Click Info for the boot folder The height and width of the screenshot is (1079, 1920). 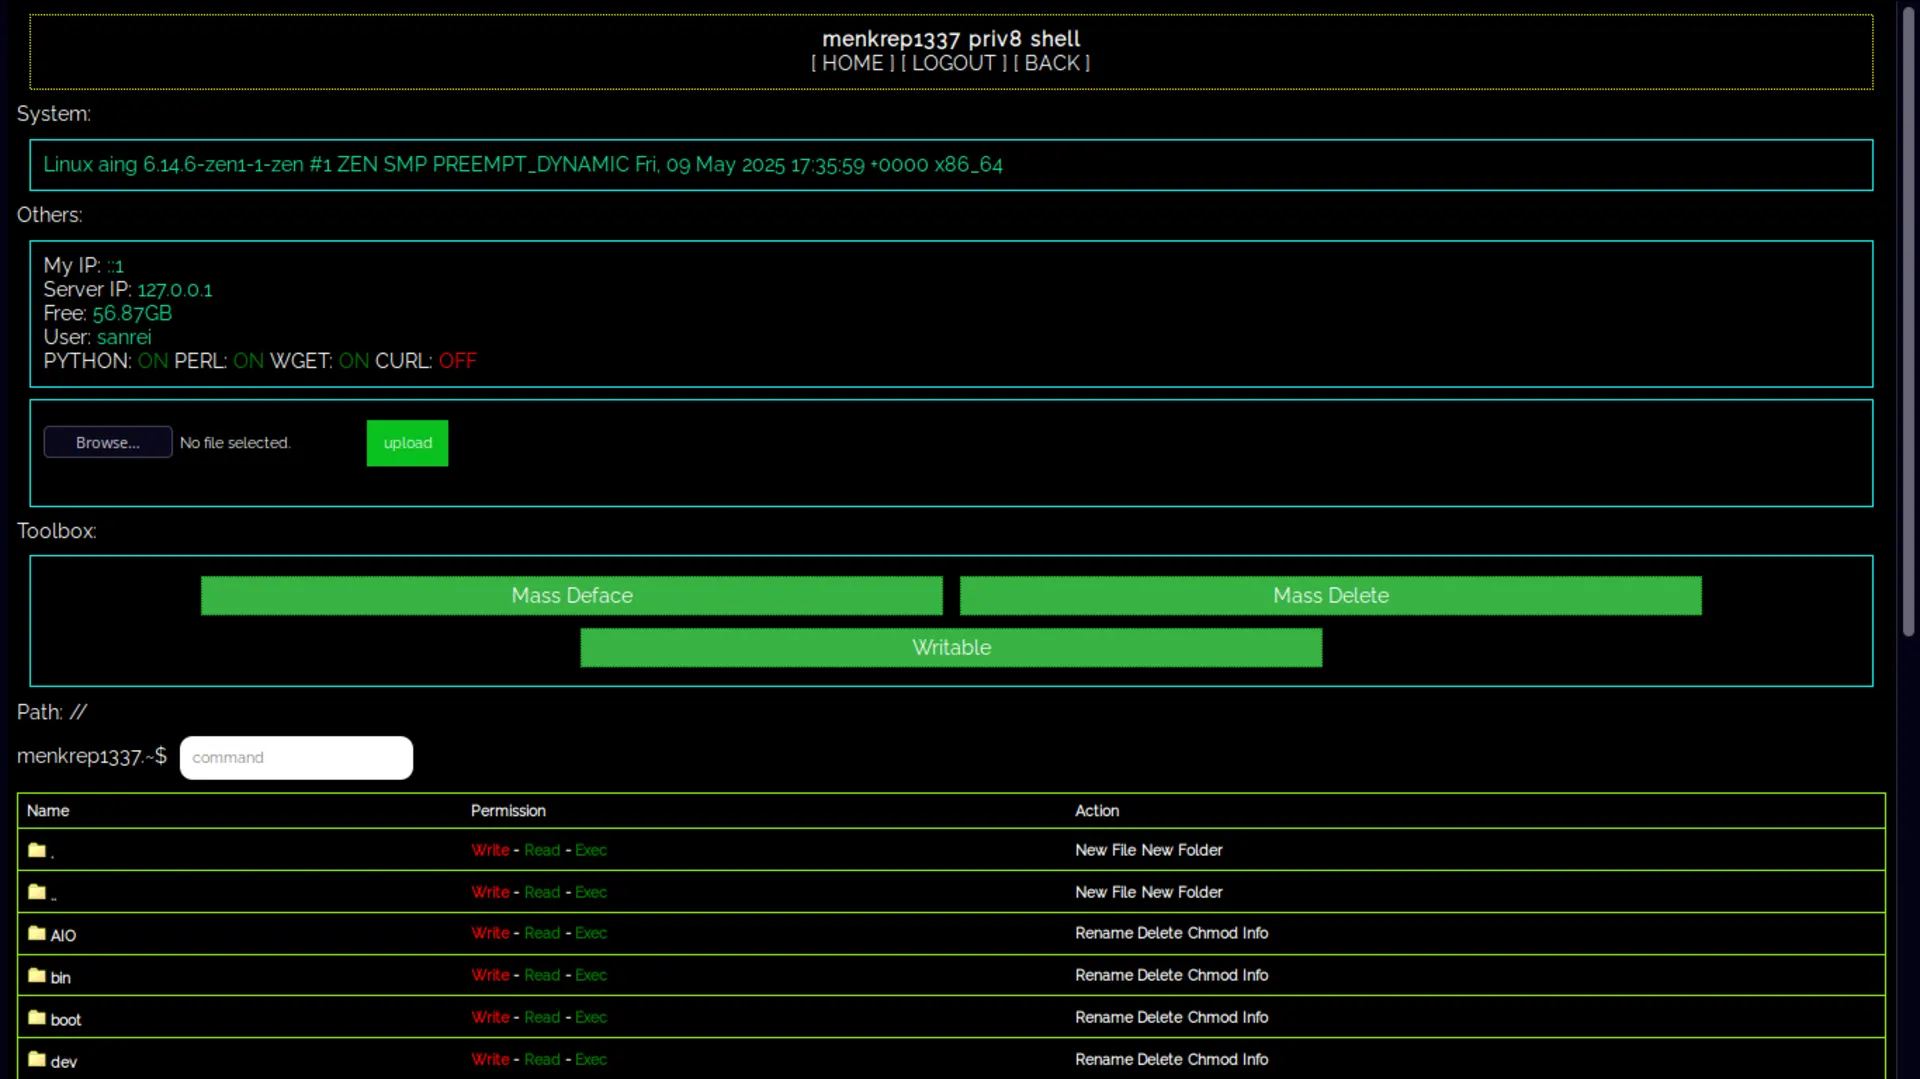click(x=1255, y=1017)
